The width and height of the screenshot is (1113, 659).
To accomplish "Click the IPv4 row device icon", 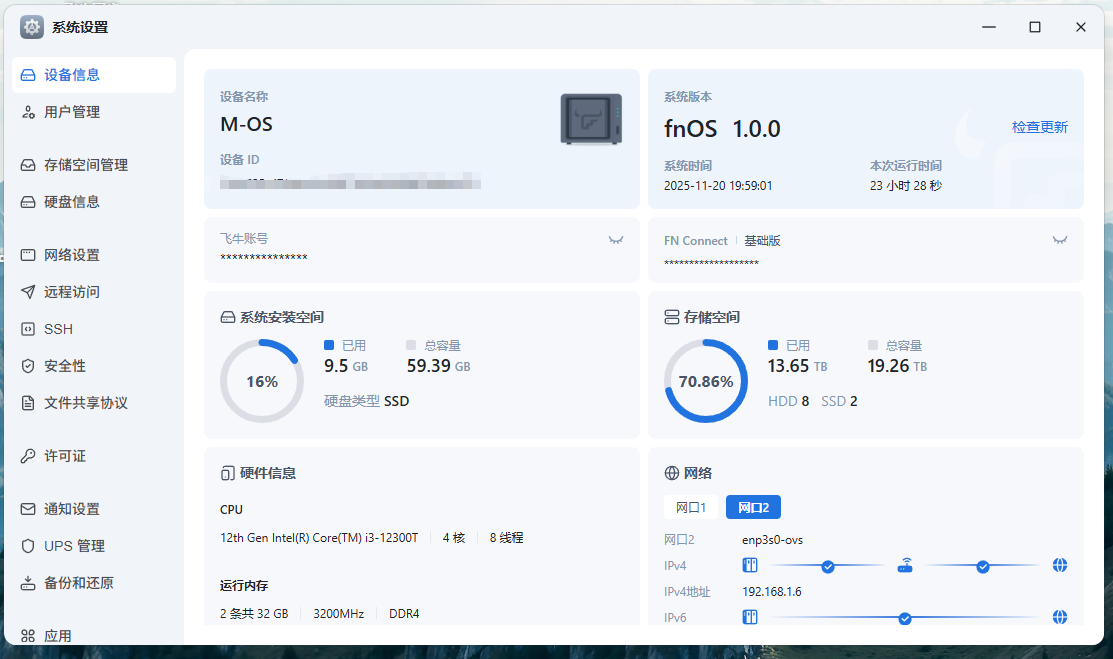I will (x=750, y=565).
